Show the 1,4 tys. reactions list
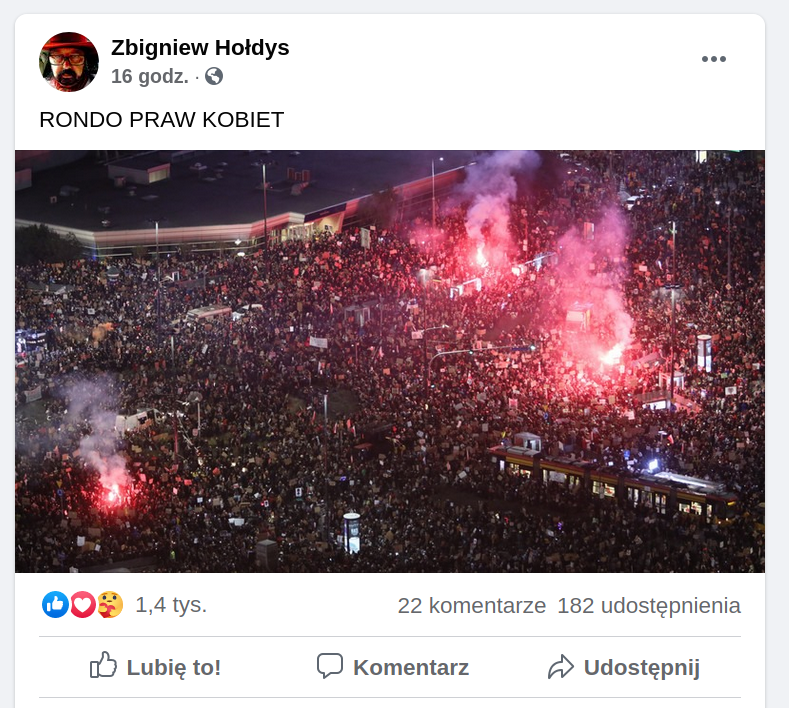 (171, 605)
